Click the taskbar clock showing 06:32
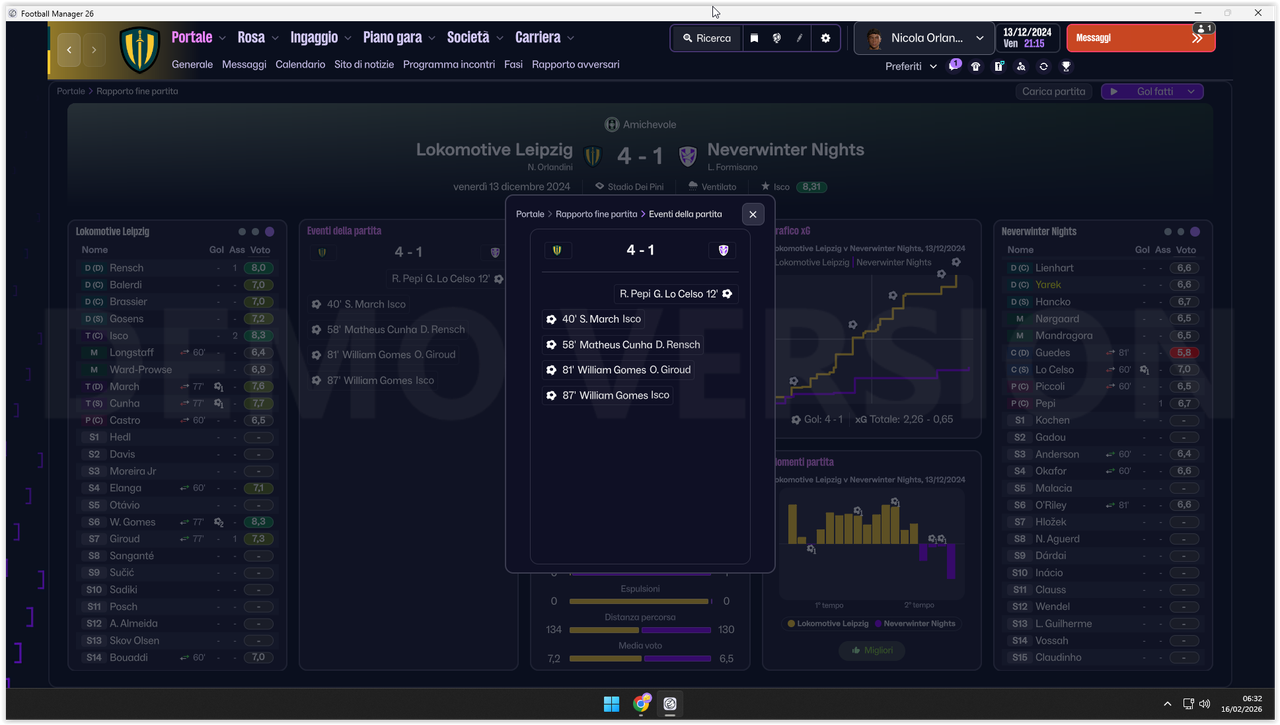Viewport: 1280px width, 725px height. (1242, 704)
